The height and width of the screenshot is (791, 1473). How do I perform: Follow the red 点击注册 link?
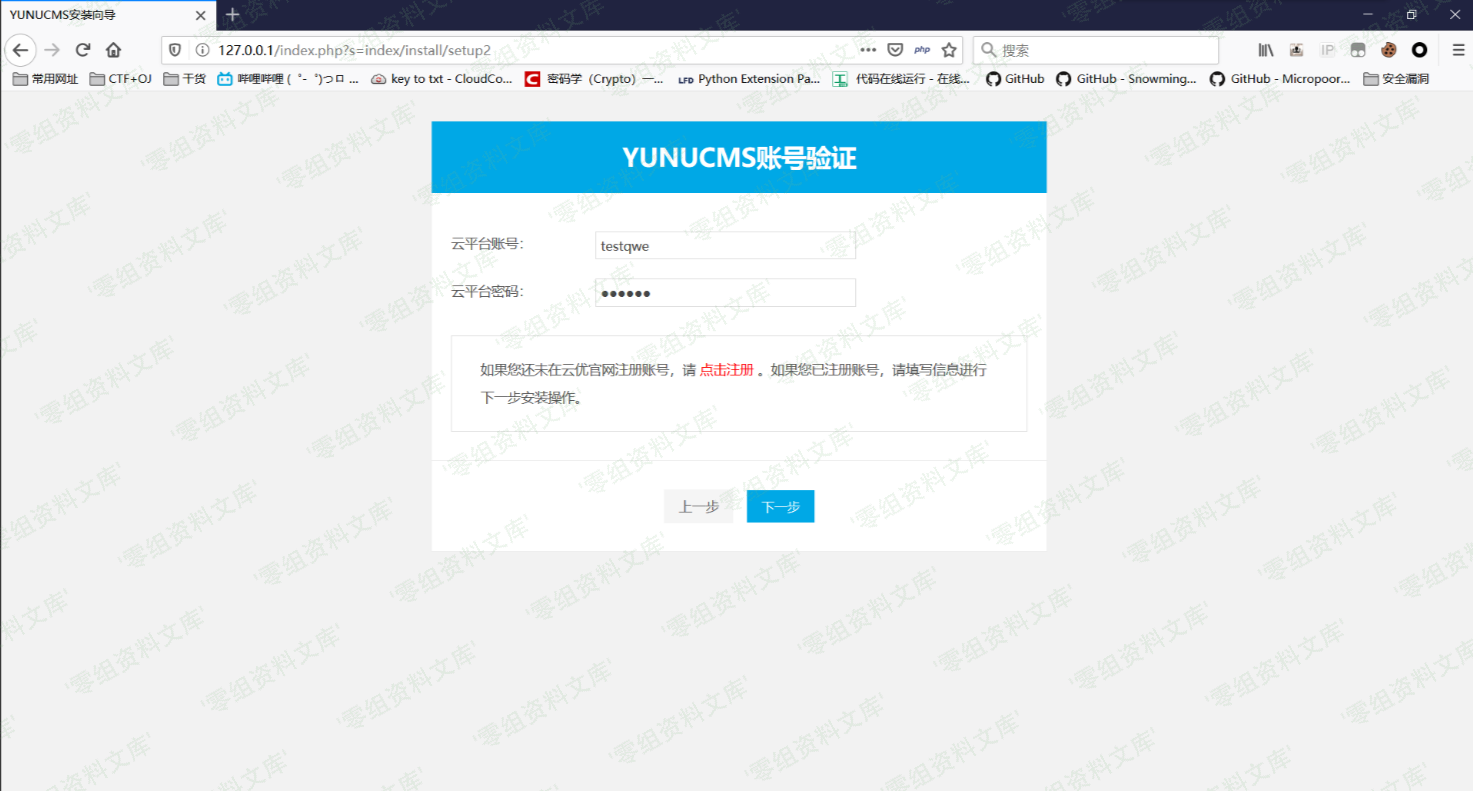click(x=726, y=370)
